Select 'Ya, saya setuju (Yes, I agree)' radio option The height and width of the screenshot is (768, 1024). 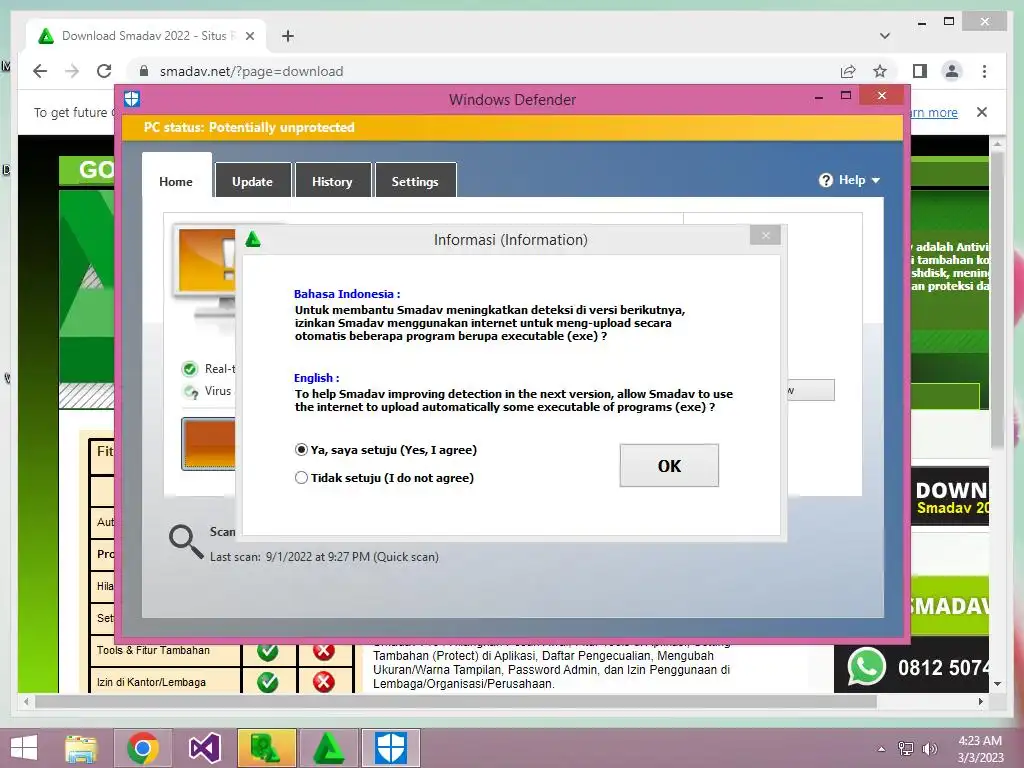pyautogui.click(x=385, y=450)
